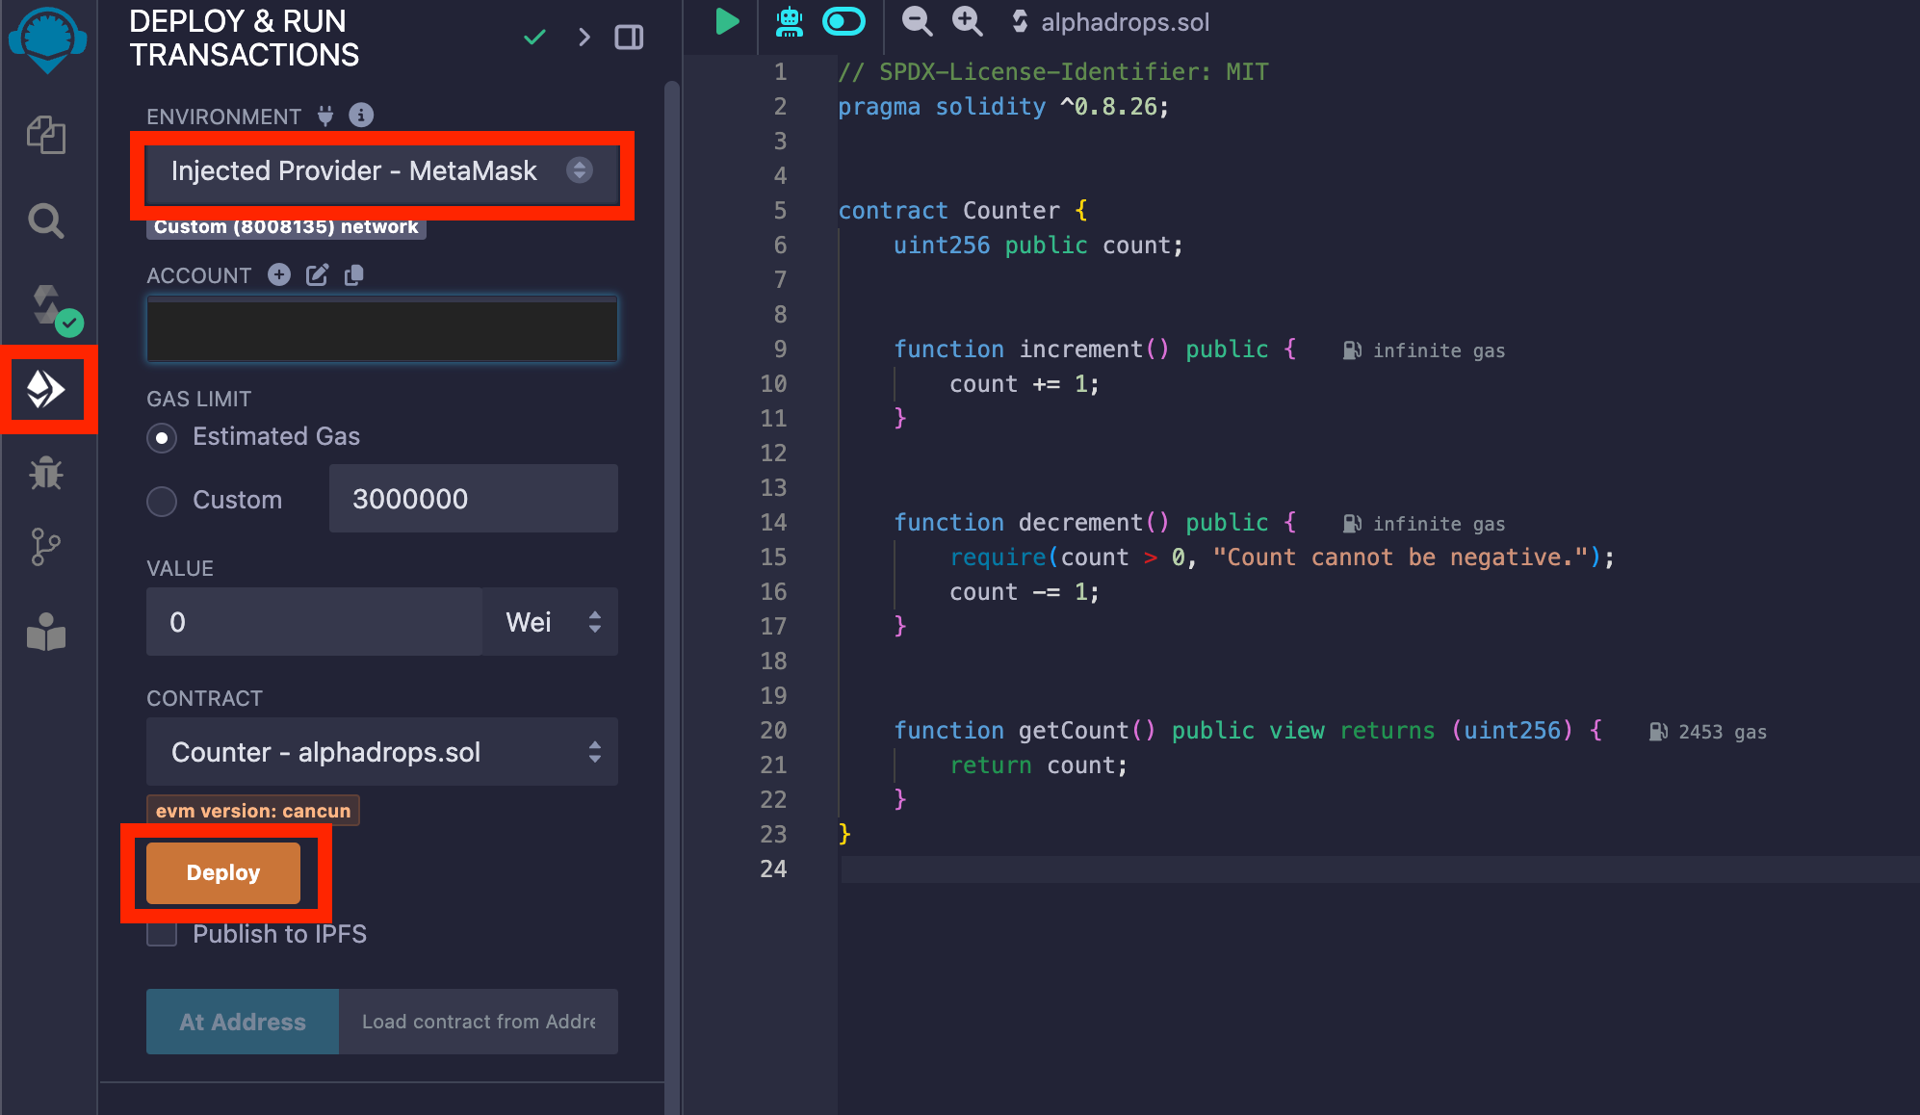The height and width of the screenshot is (1115, 1920).
Task: Click the count -= 1; line
Action: click(x=1024, y=593)
